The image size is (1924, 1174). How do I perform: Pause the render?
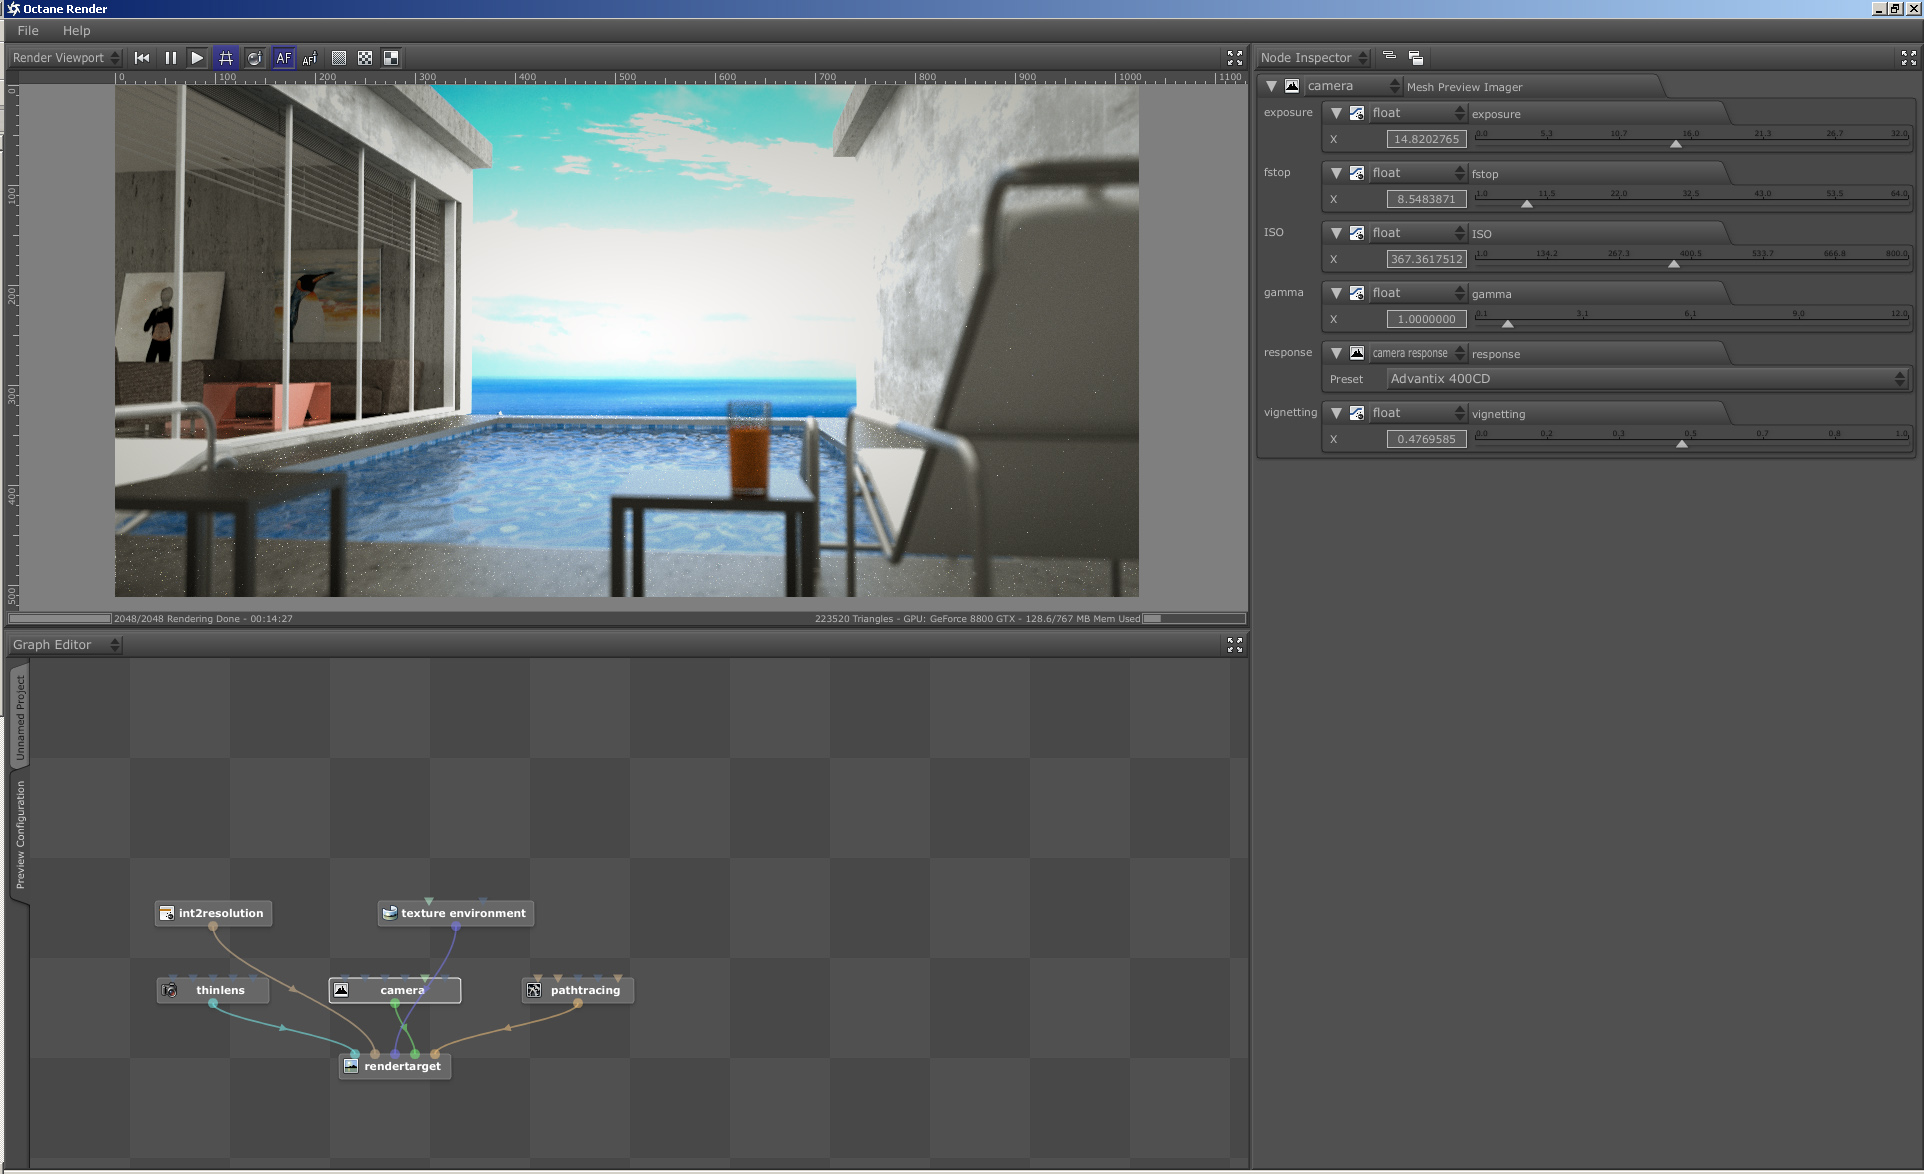(170, 58)
